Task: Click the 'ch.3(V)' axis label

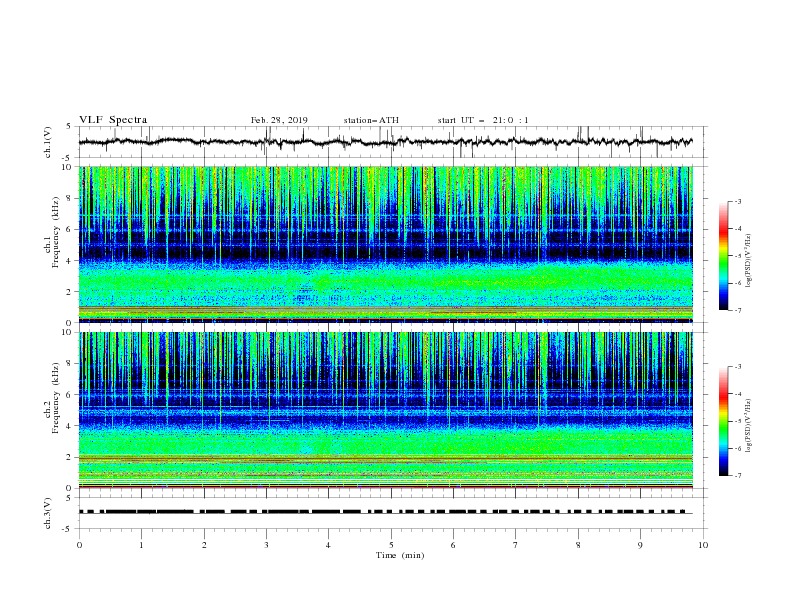Action: point(48,513)
